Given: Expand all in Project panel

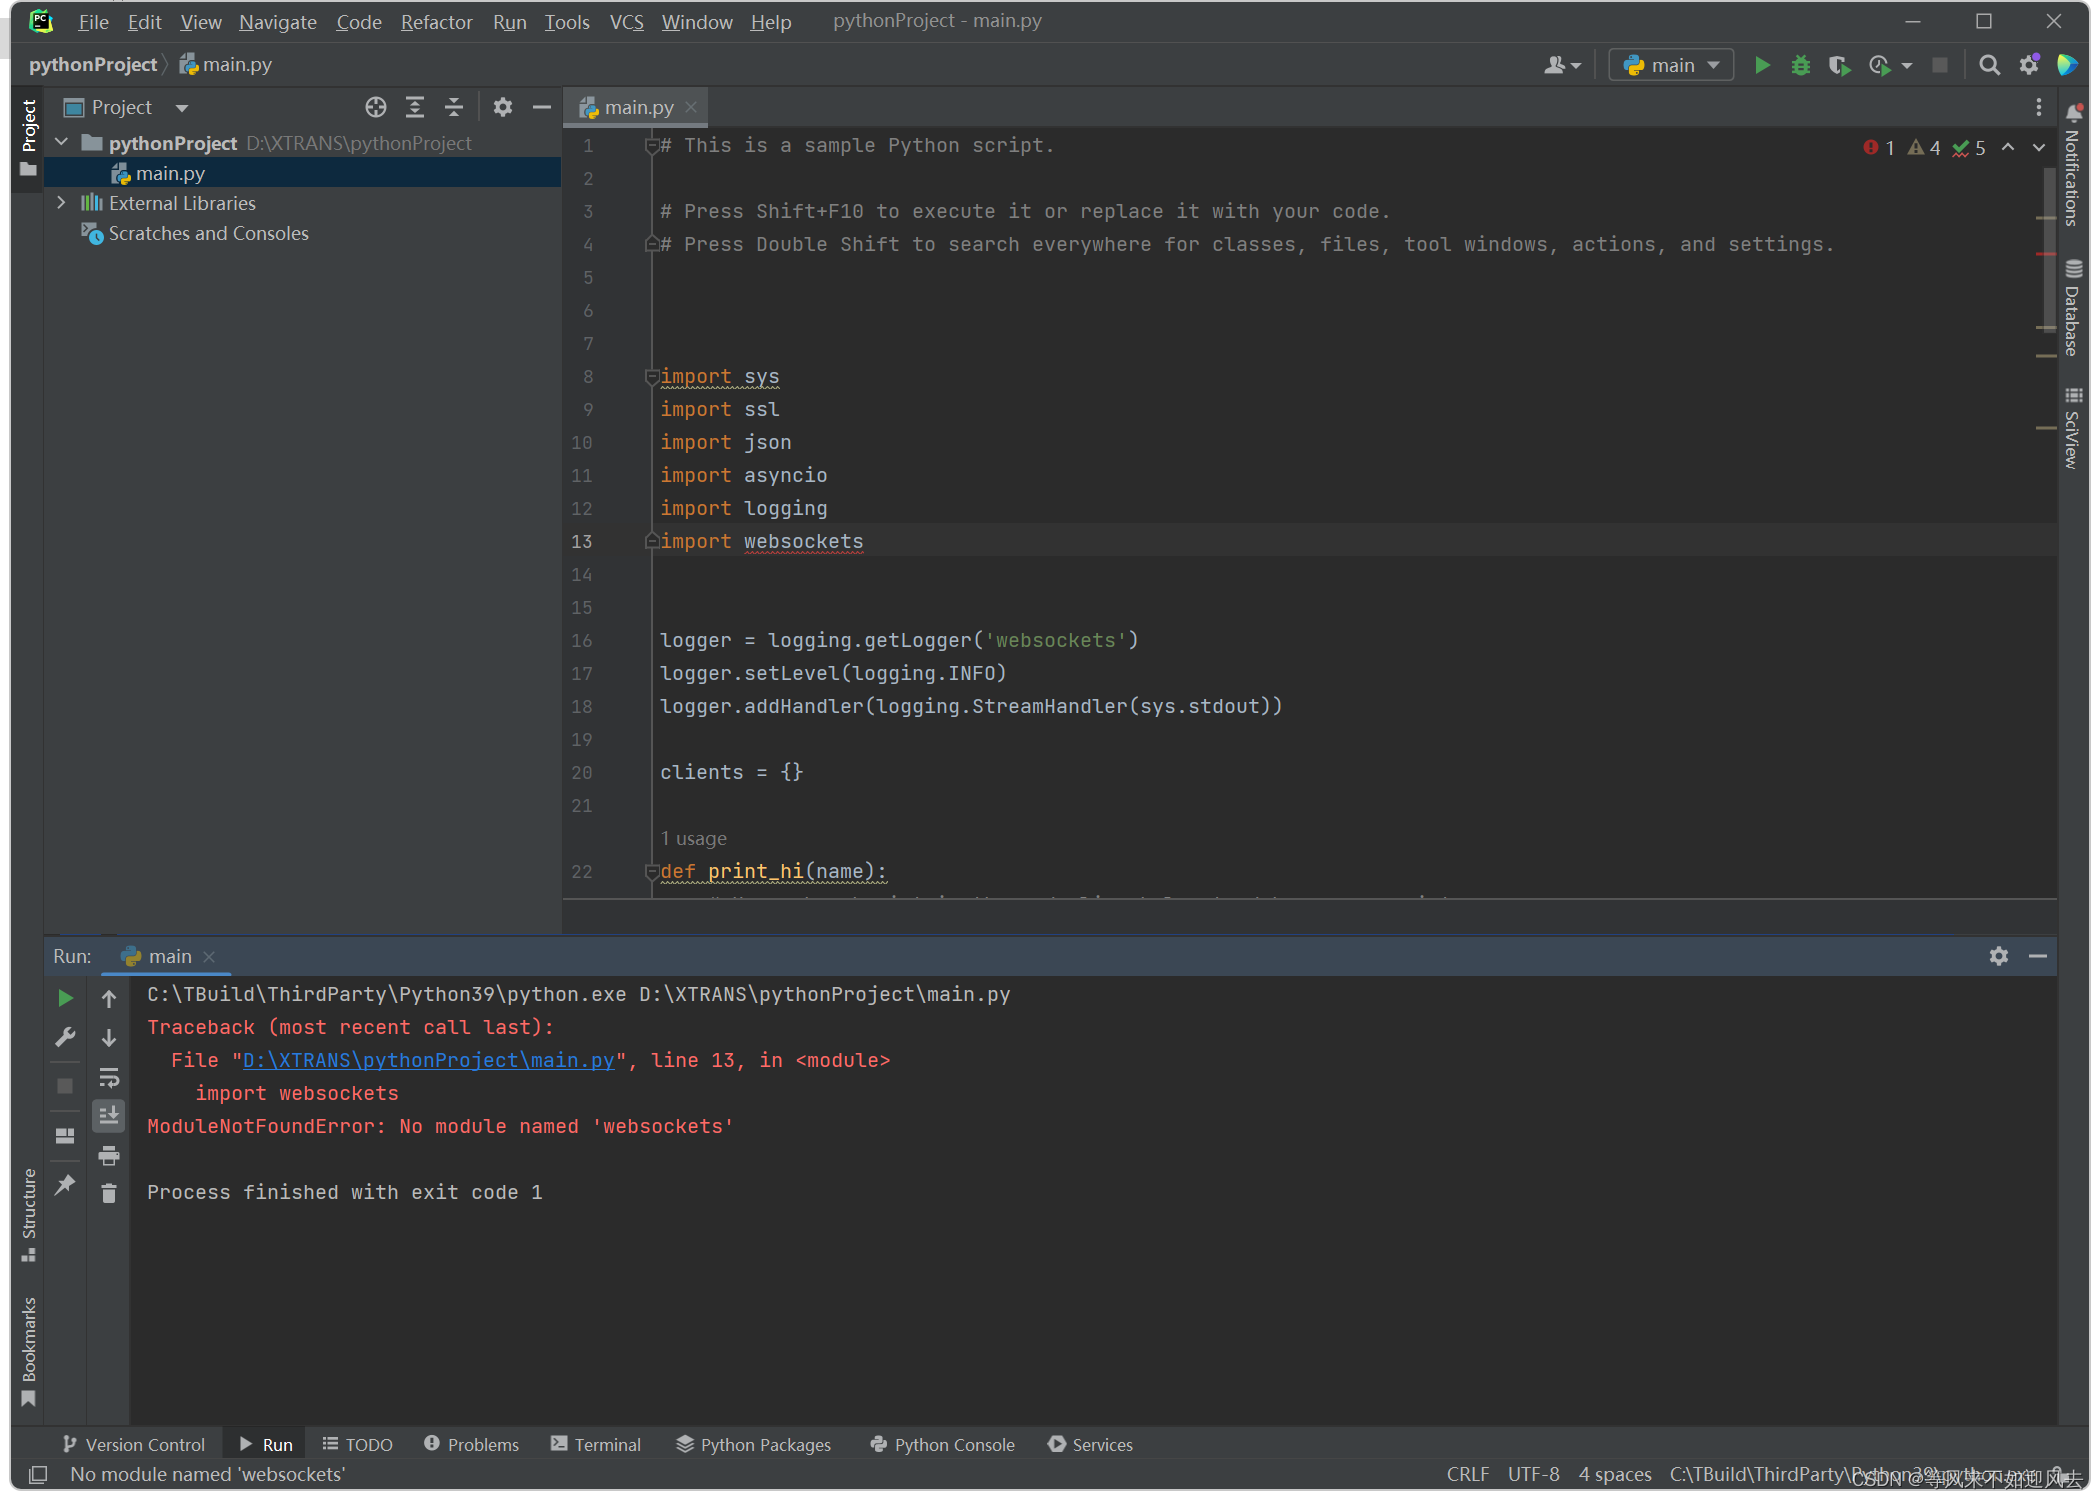Looking at the screenshot, I should (414, 107).
